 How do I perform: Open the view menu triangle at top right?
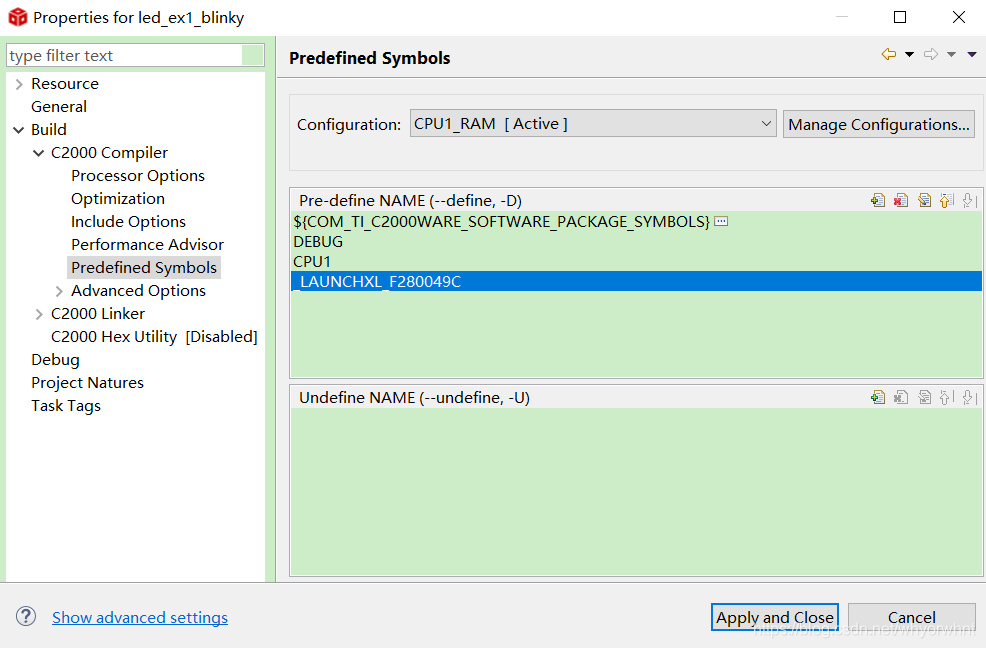click(x=972, y=55)
